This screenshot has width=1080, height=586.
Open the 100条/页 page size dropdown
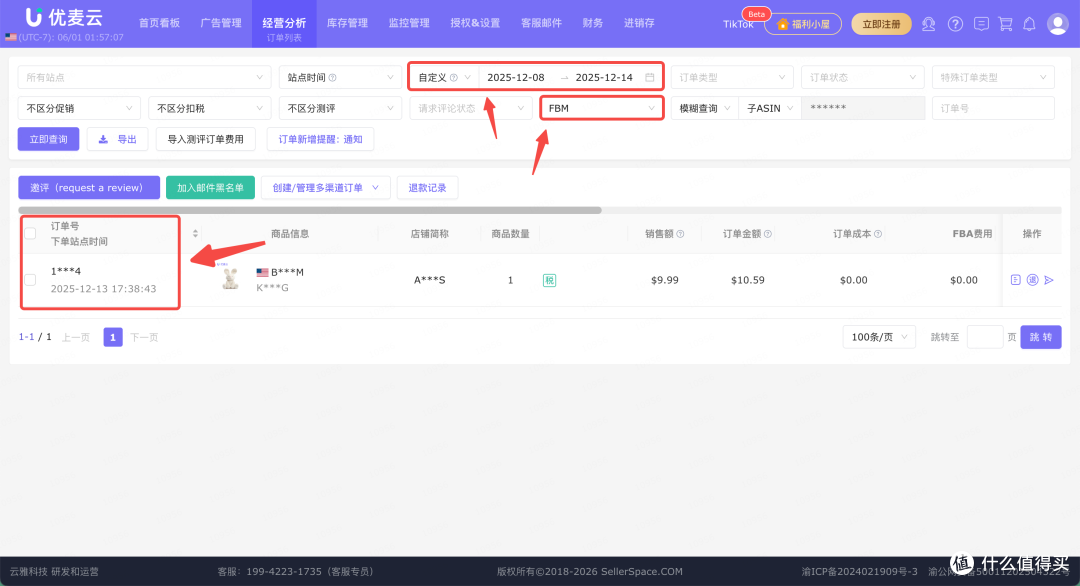click(879, 337)
